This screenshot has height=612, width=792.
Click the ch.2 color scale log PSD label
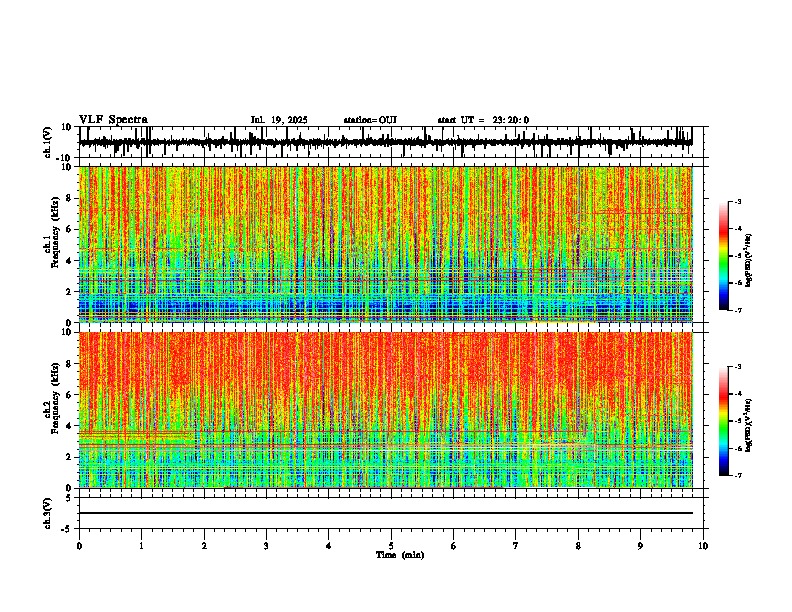point(749,425)
